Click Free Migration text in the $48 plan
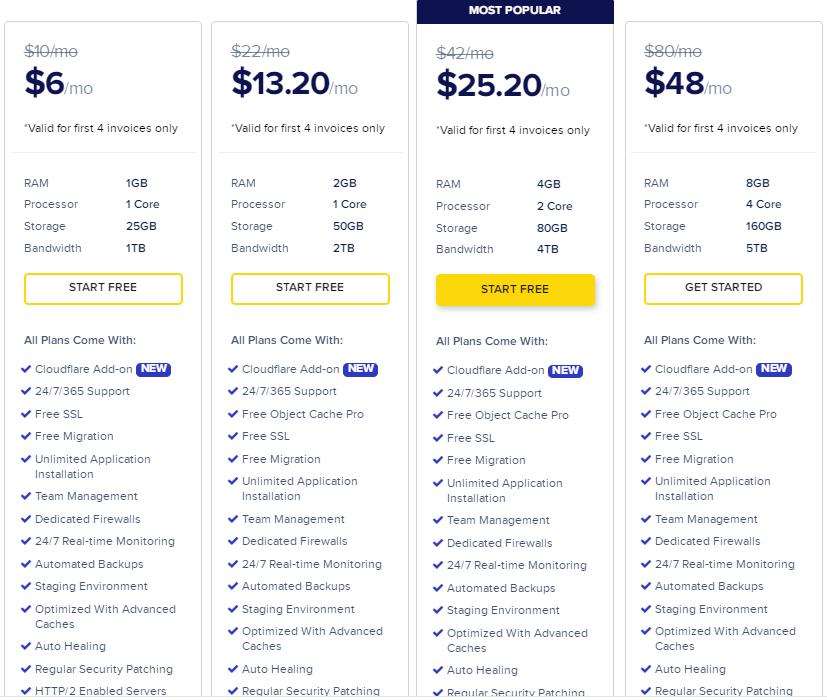Screen dimensions: 827x700 694,459
